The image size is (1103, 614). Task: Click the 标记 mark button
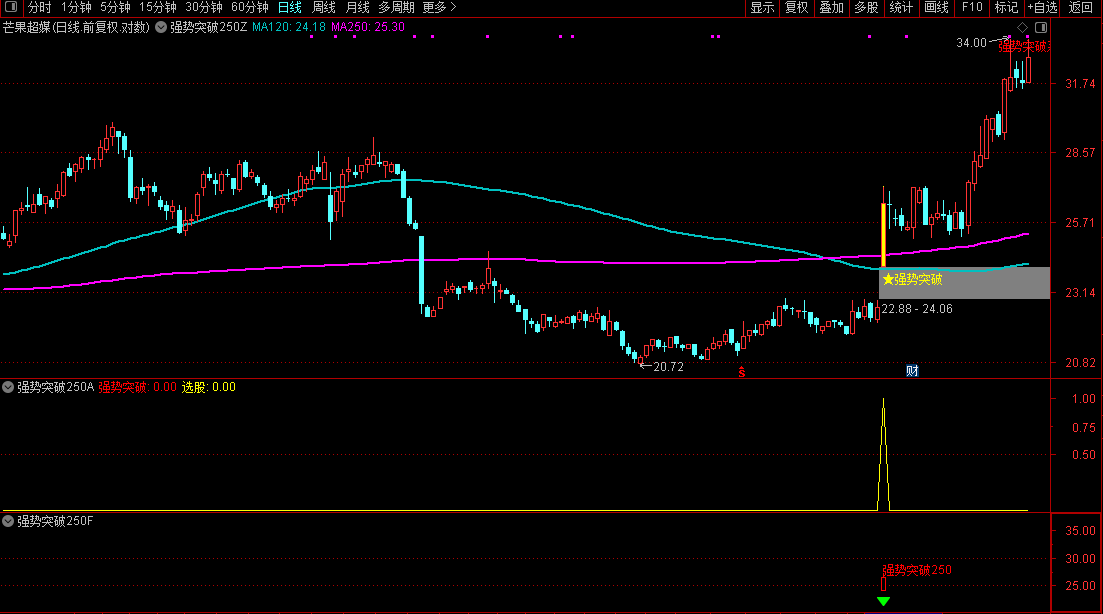pos(1006,8)
